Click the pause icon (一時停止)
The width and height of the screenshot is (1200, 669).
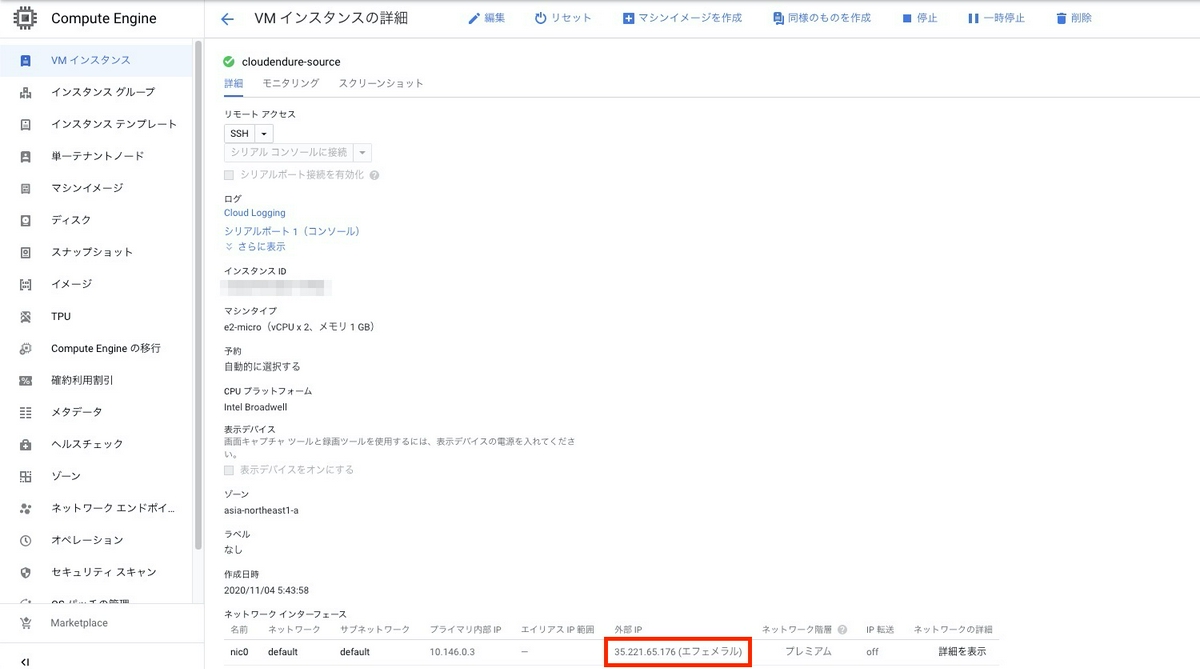click(973, 18)
